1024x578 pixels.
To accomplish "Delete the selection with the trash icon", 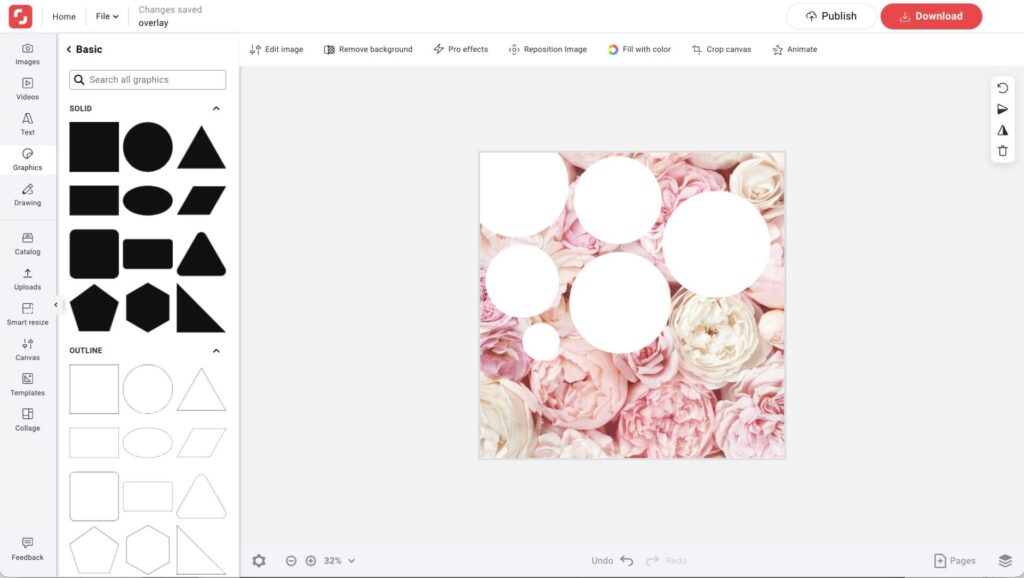I will tap(1003, 151).
